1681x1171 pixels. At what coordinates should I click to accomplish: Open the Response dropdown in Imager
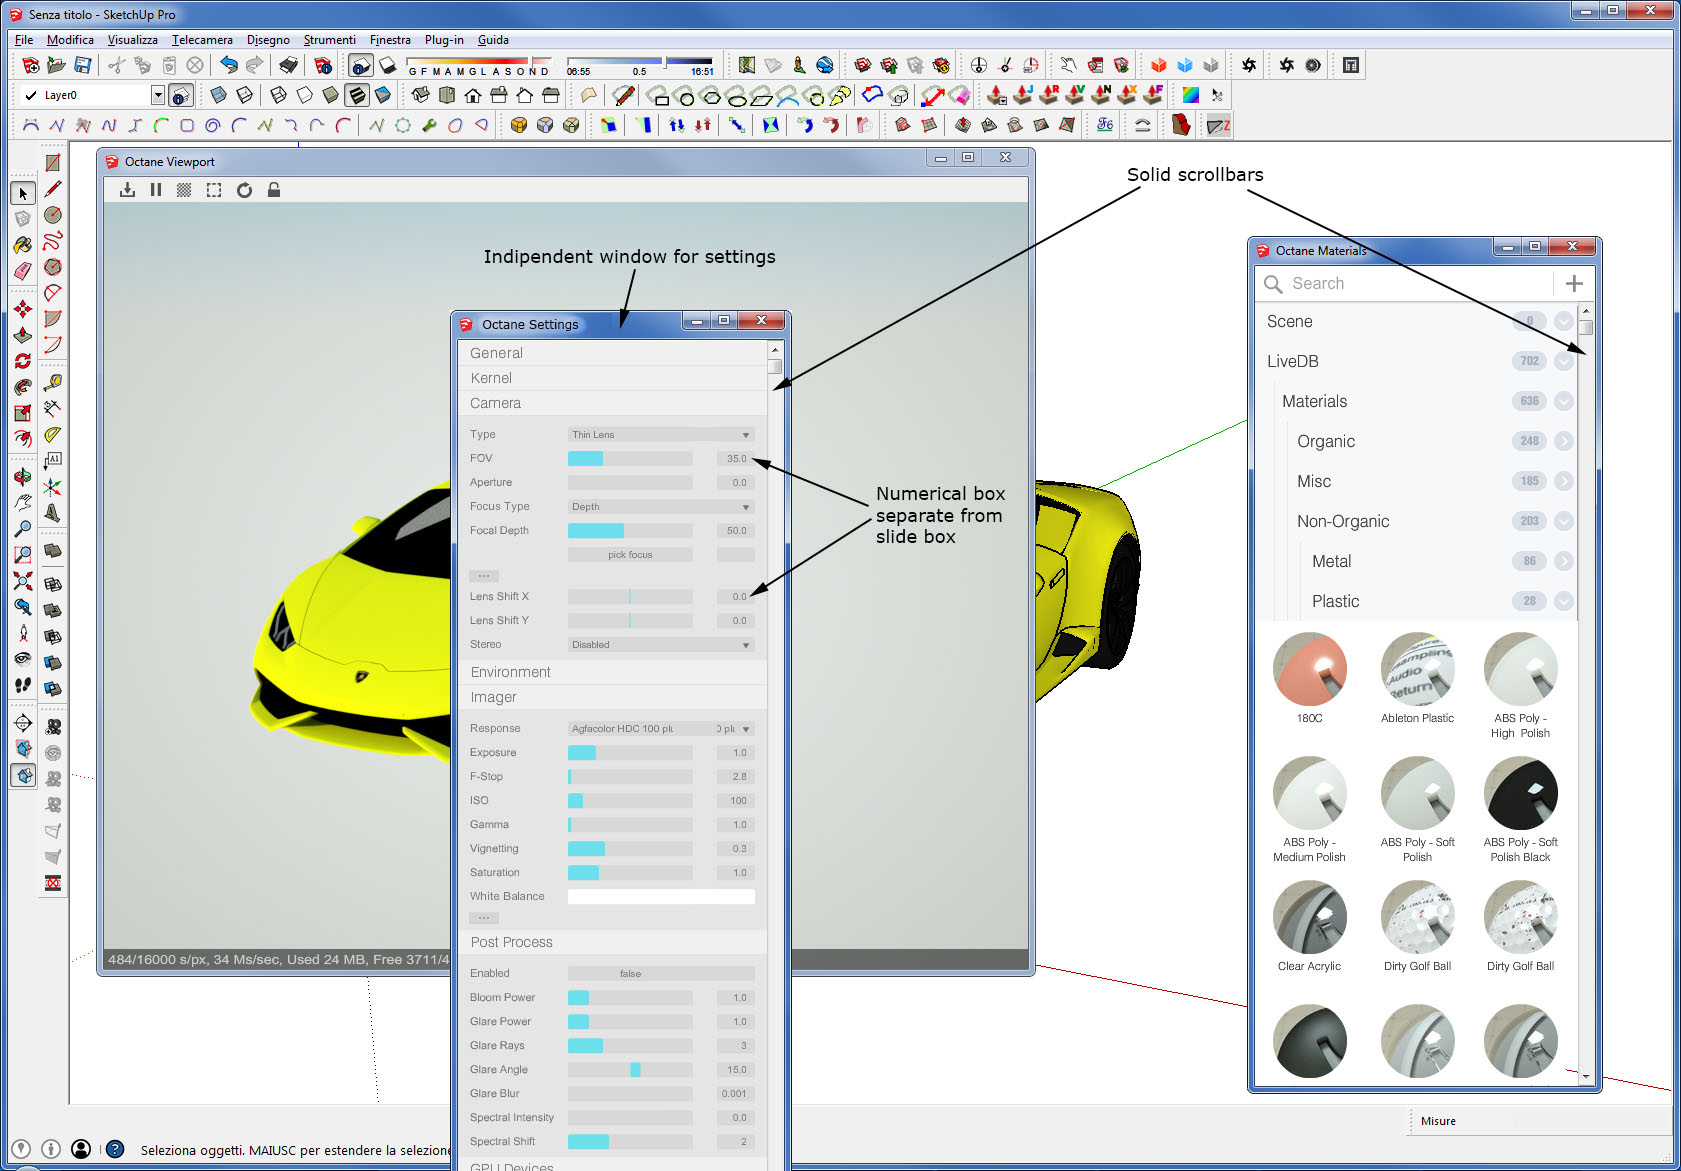(x=661, y=728)
